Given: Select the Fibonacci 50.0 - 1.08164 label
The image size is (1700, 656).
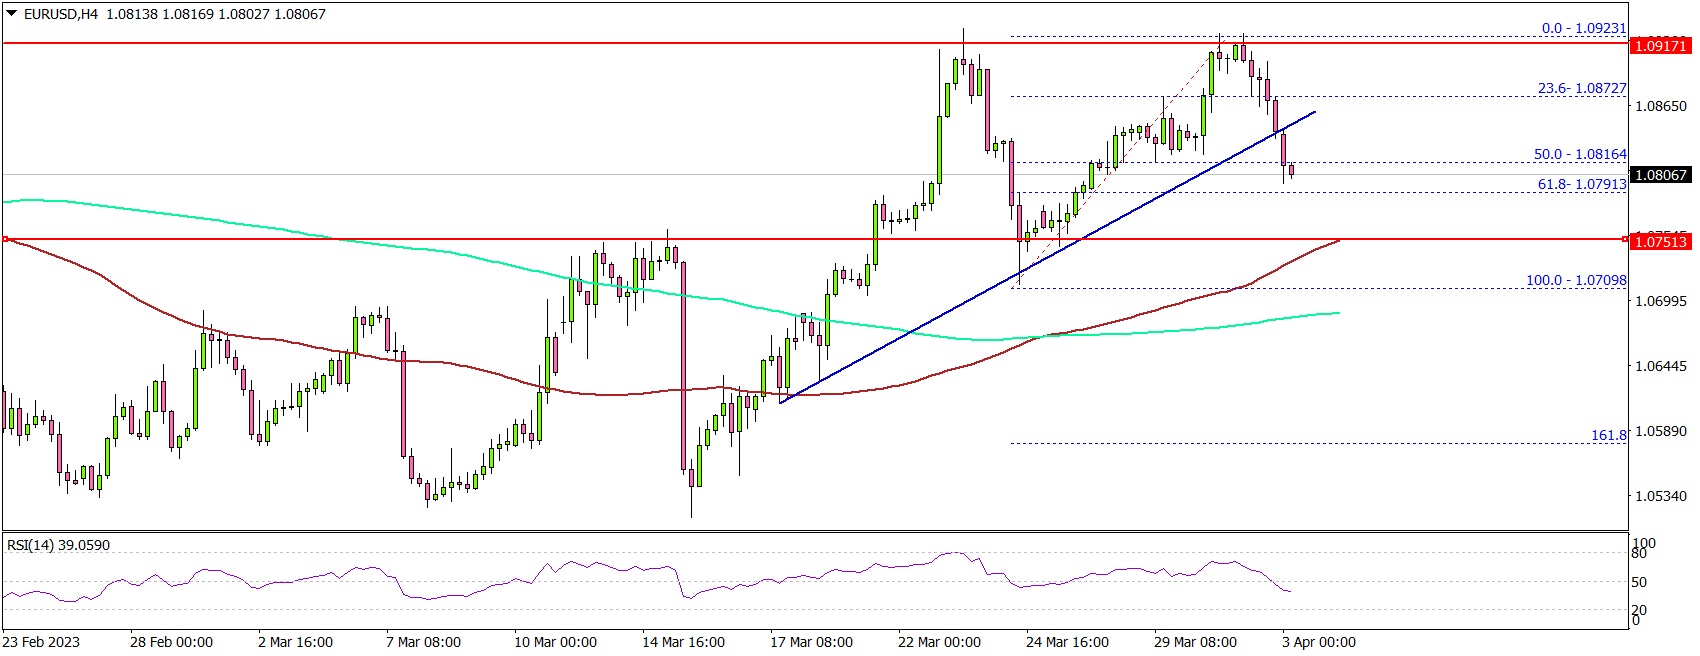Looking at the screenshot, I should 1580,155.
